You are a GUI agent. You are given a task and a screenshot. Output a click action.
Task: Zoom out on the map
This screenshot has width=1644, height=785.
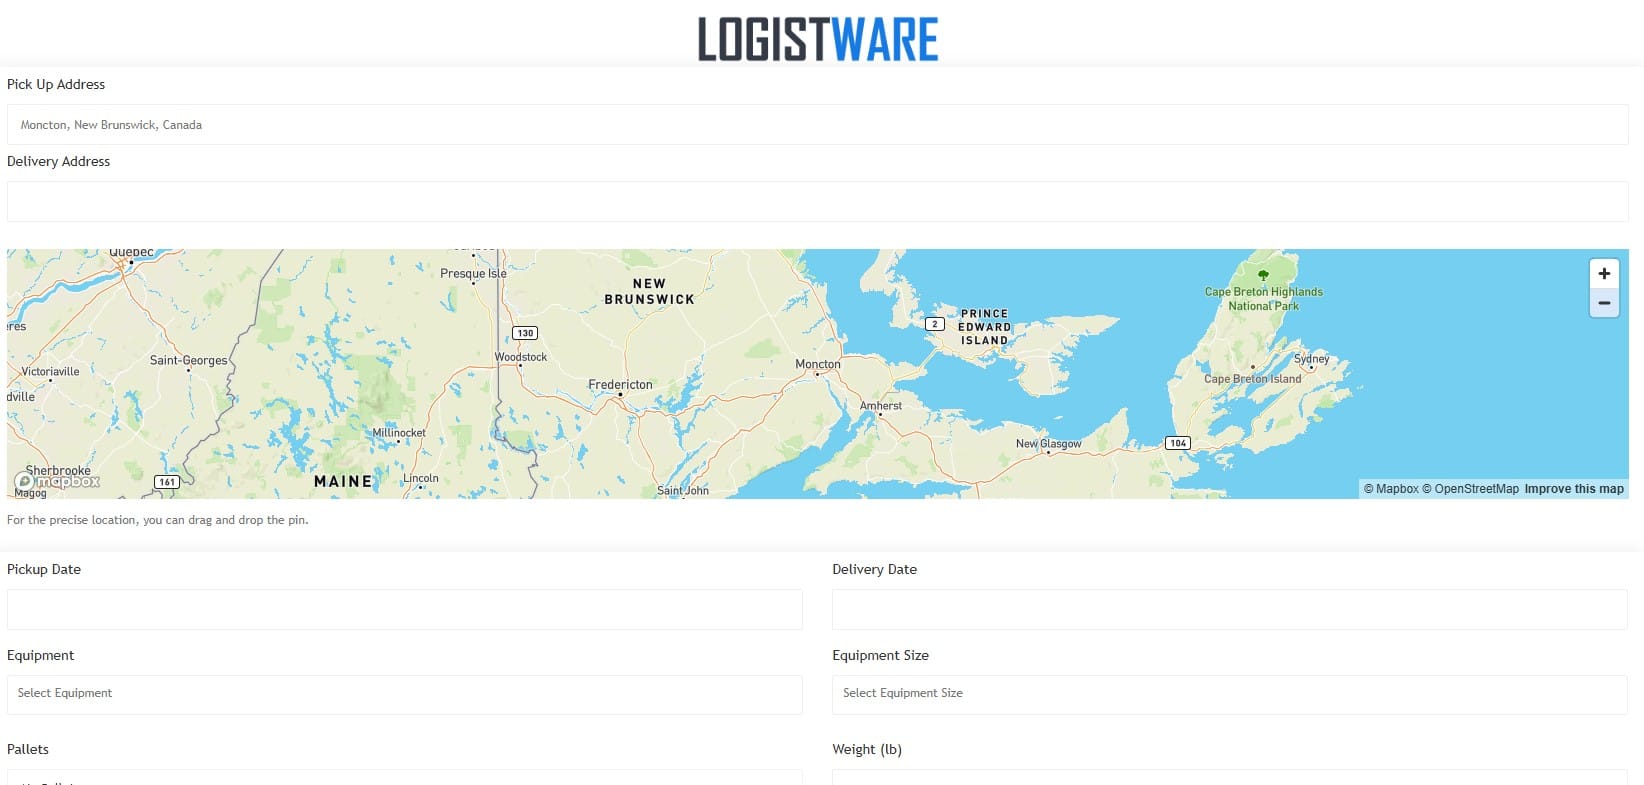coord(1604,303)
